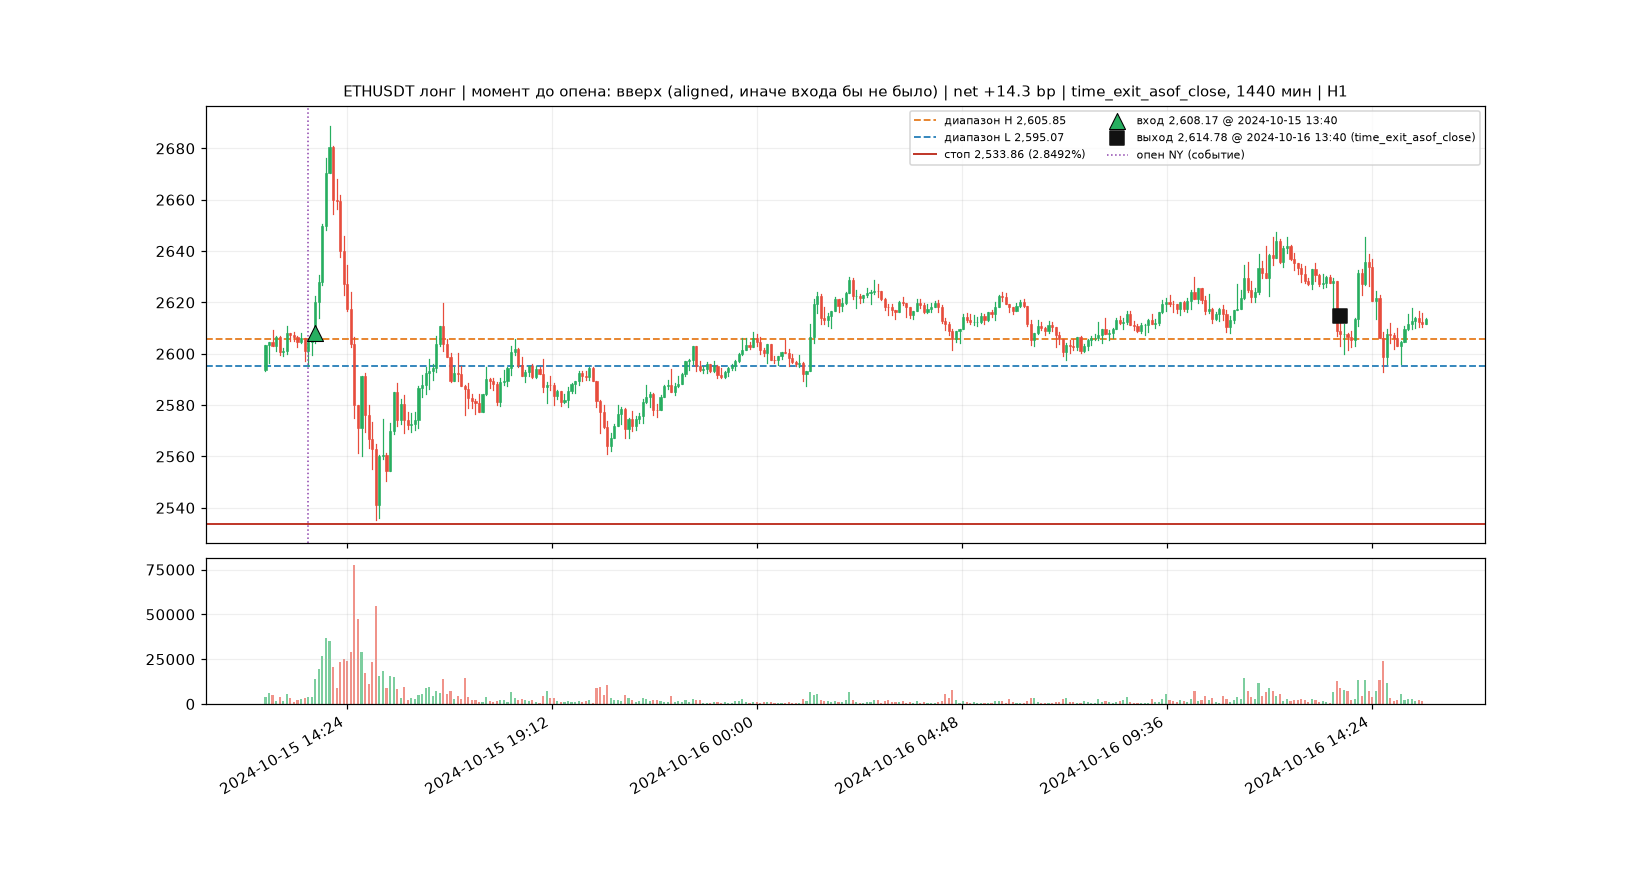Click the 2600 price axis label
Viewport: 1650px width, 880px height.
point(175,354)
